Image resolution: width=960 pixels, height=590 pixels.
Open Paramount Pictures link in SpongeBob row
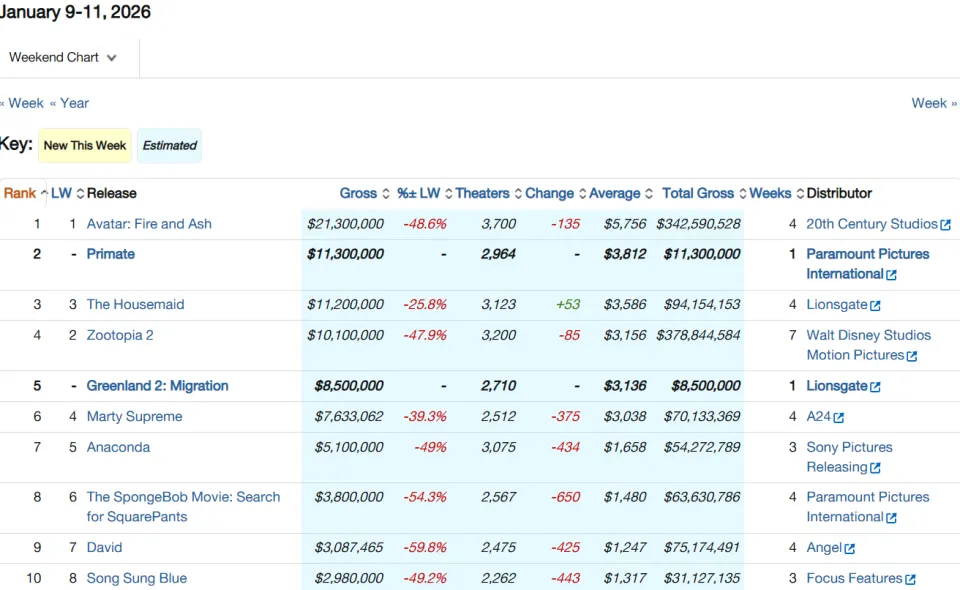click(x=868, y=507)
